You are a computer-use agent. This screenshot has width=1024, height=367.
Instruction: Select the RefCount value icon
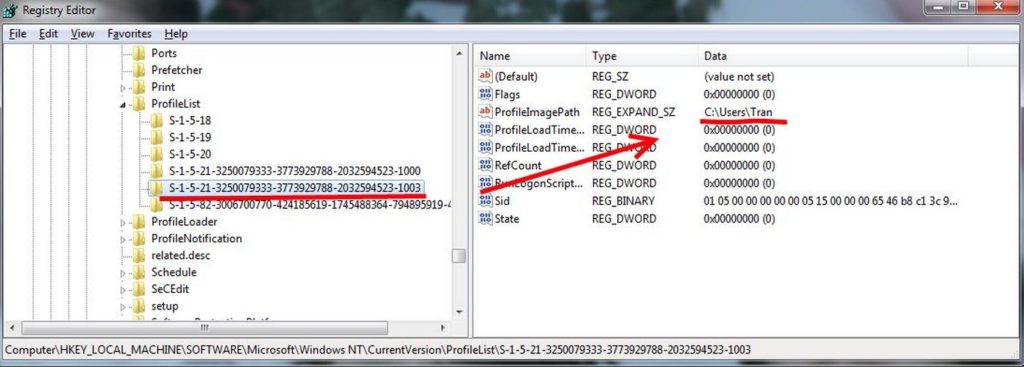(x=485, y=165)
